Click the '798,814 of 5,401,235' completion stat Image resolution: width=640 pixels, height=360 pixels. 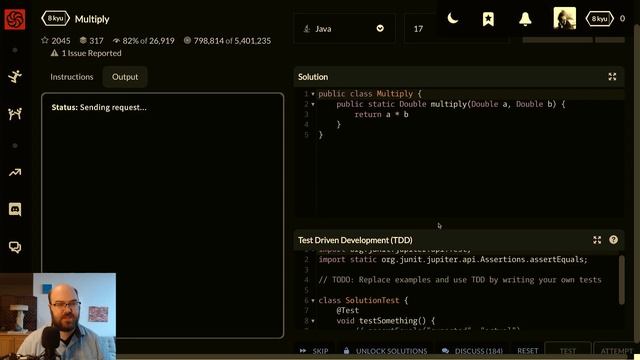227,40
